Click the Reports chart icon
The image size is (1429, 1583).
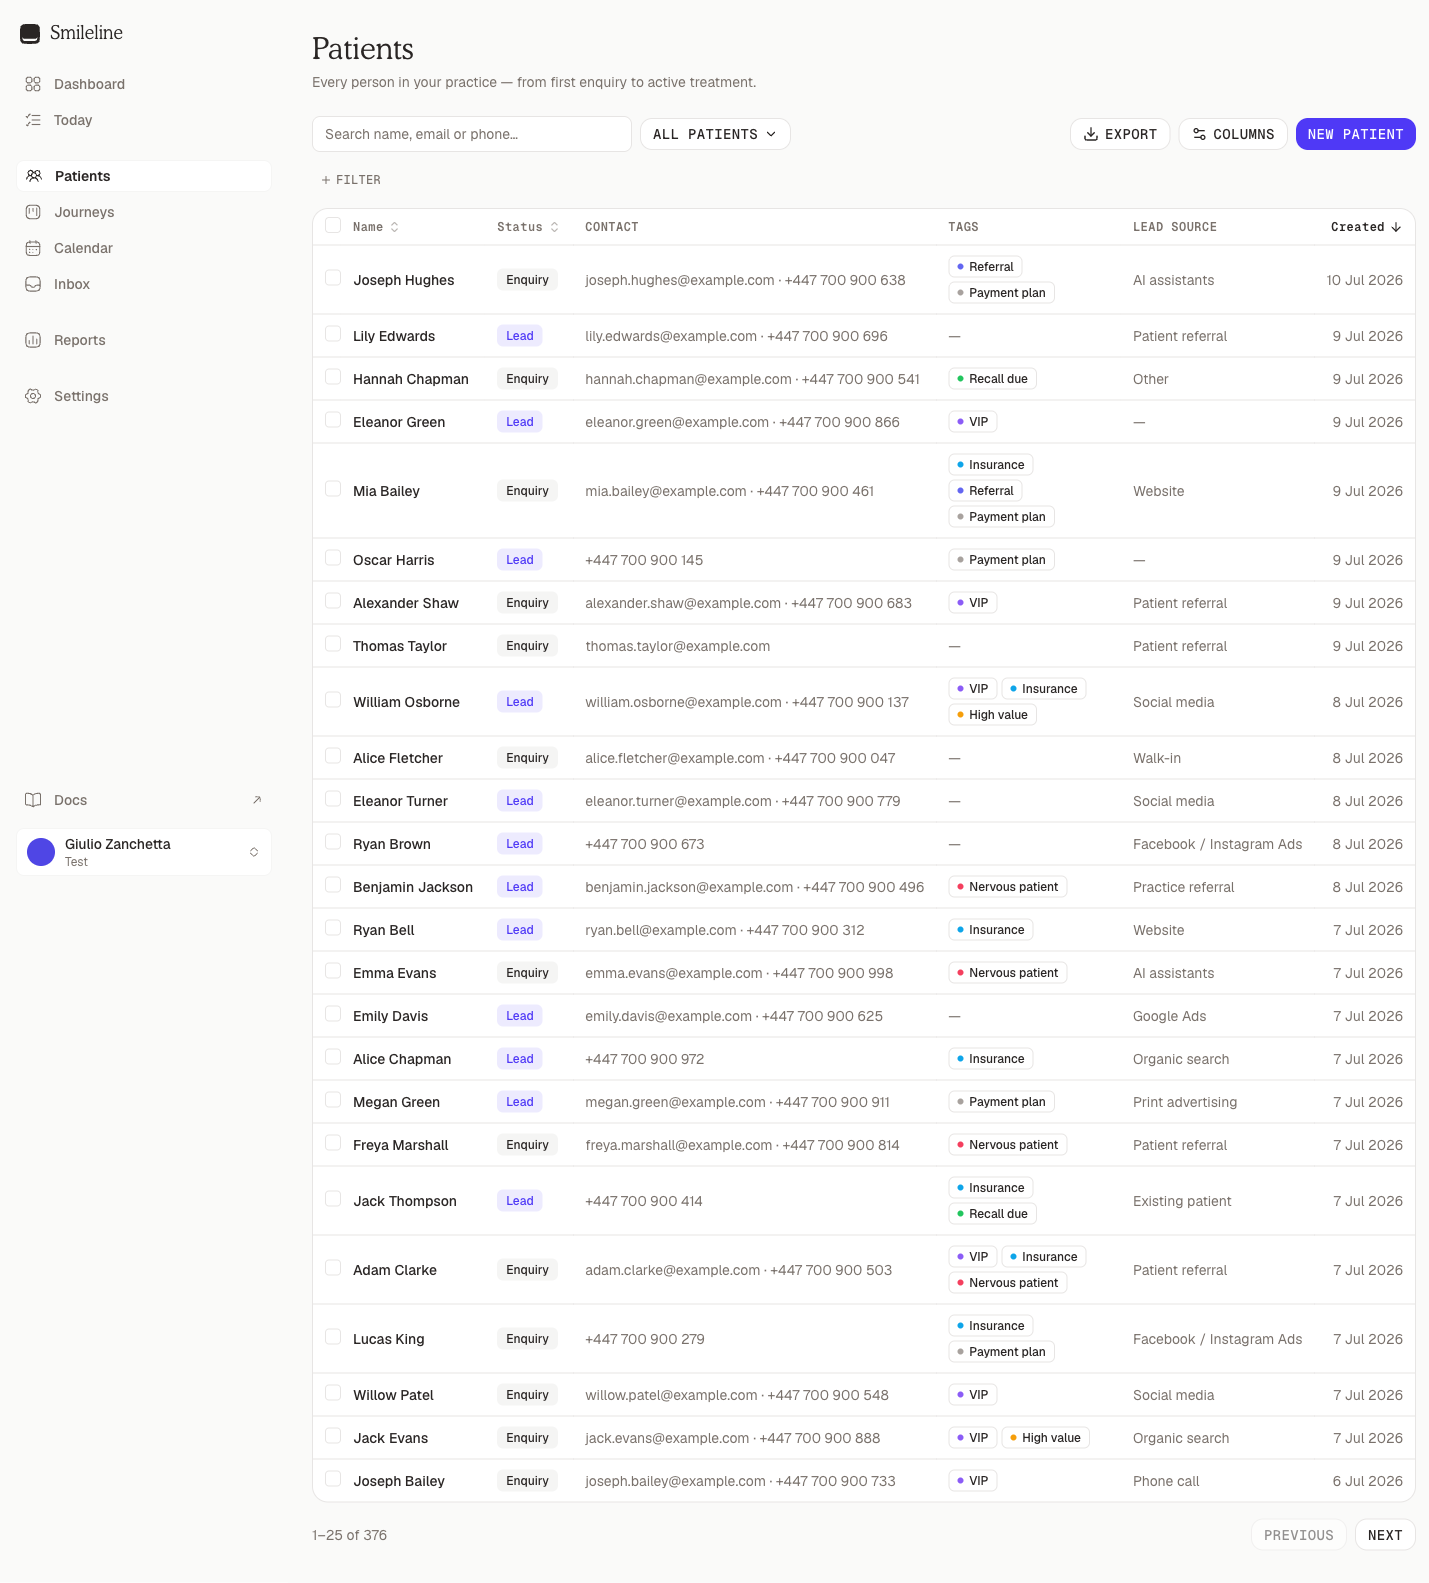(33, 340)
